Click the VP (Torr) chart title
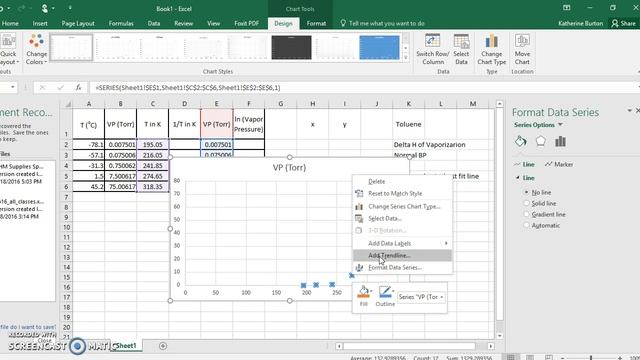640x360 pixels. [289, 167]
